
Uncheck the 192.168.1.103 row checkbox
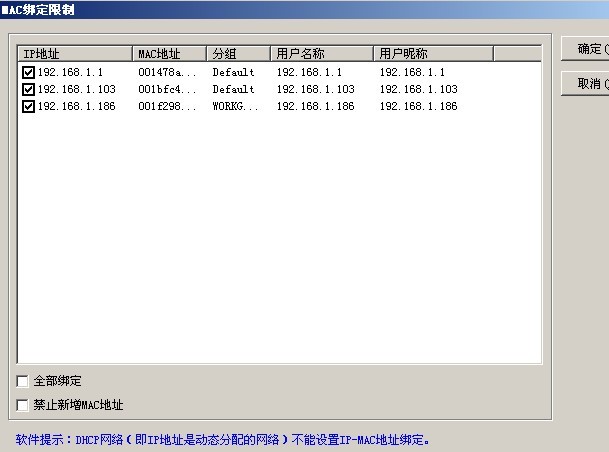[28, 89]
